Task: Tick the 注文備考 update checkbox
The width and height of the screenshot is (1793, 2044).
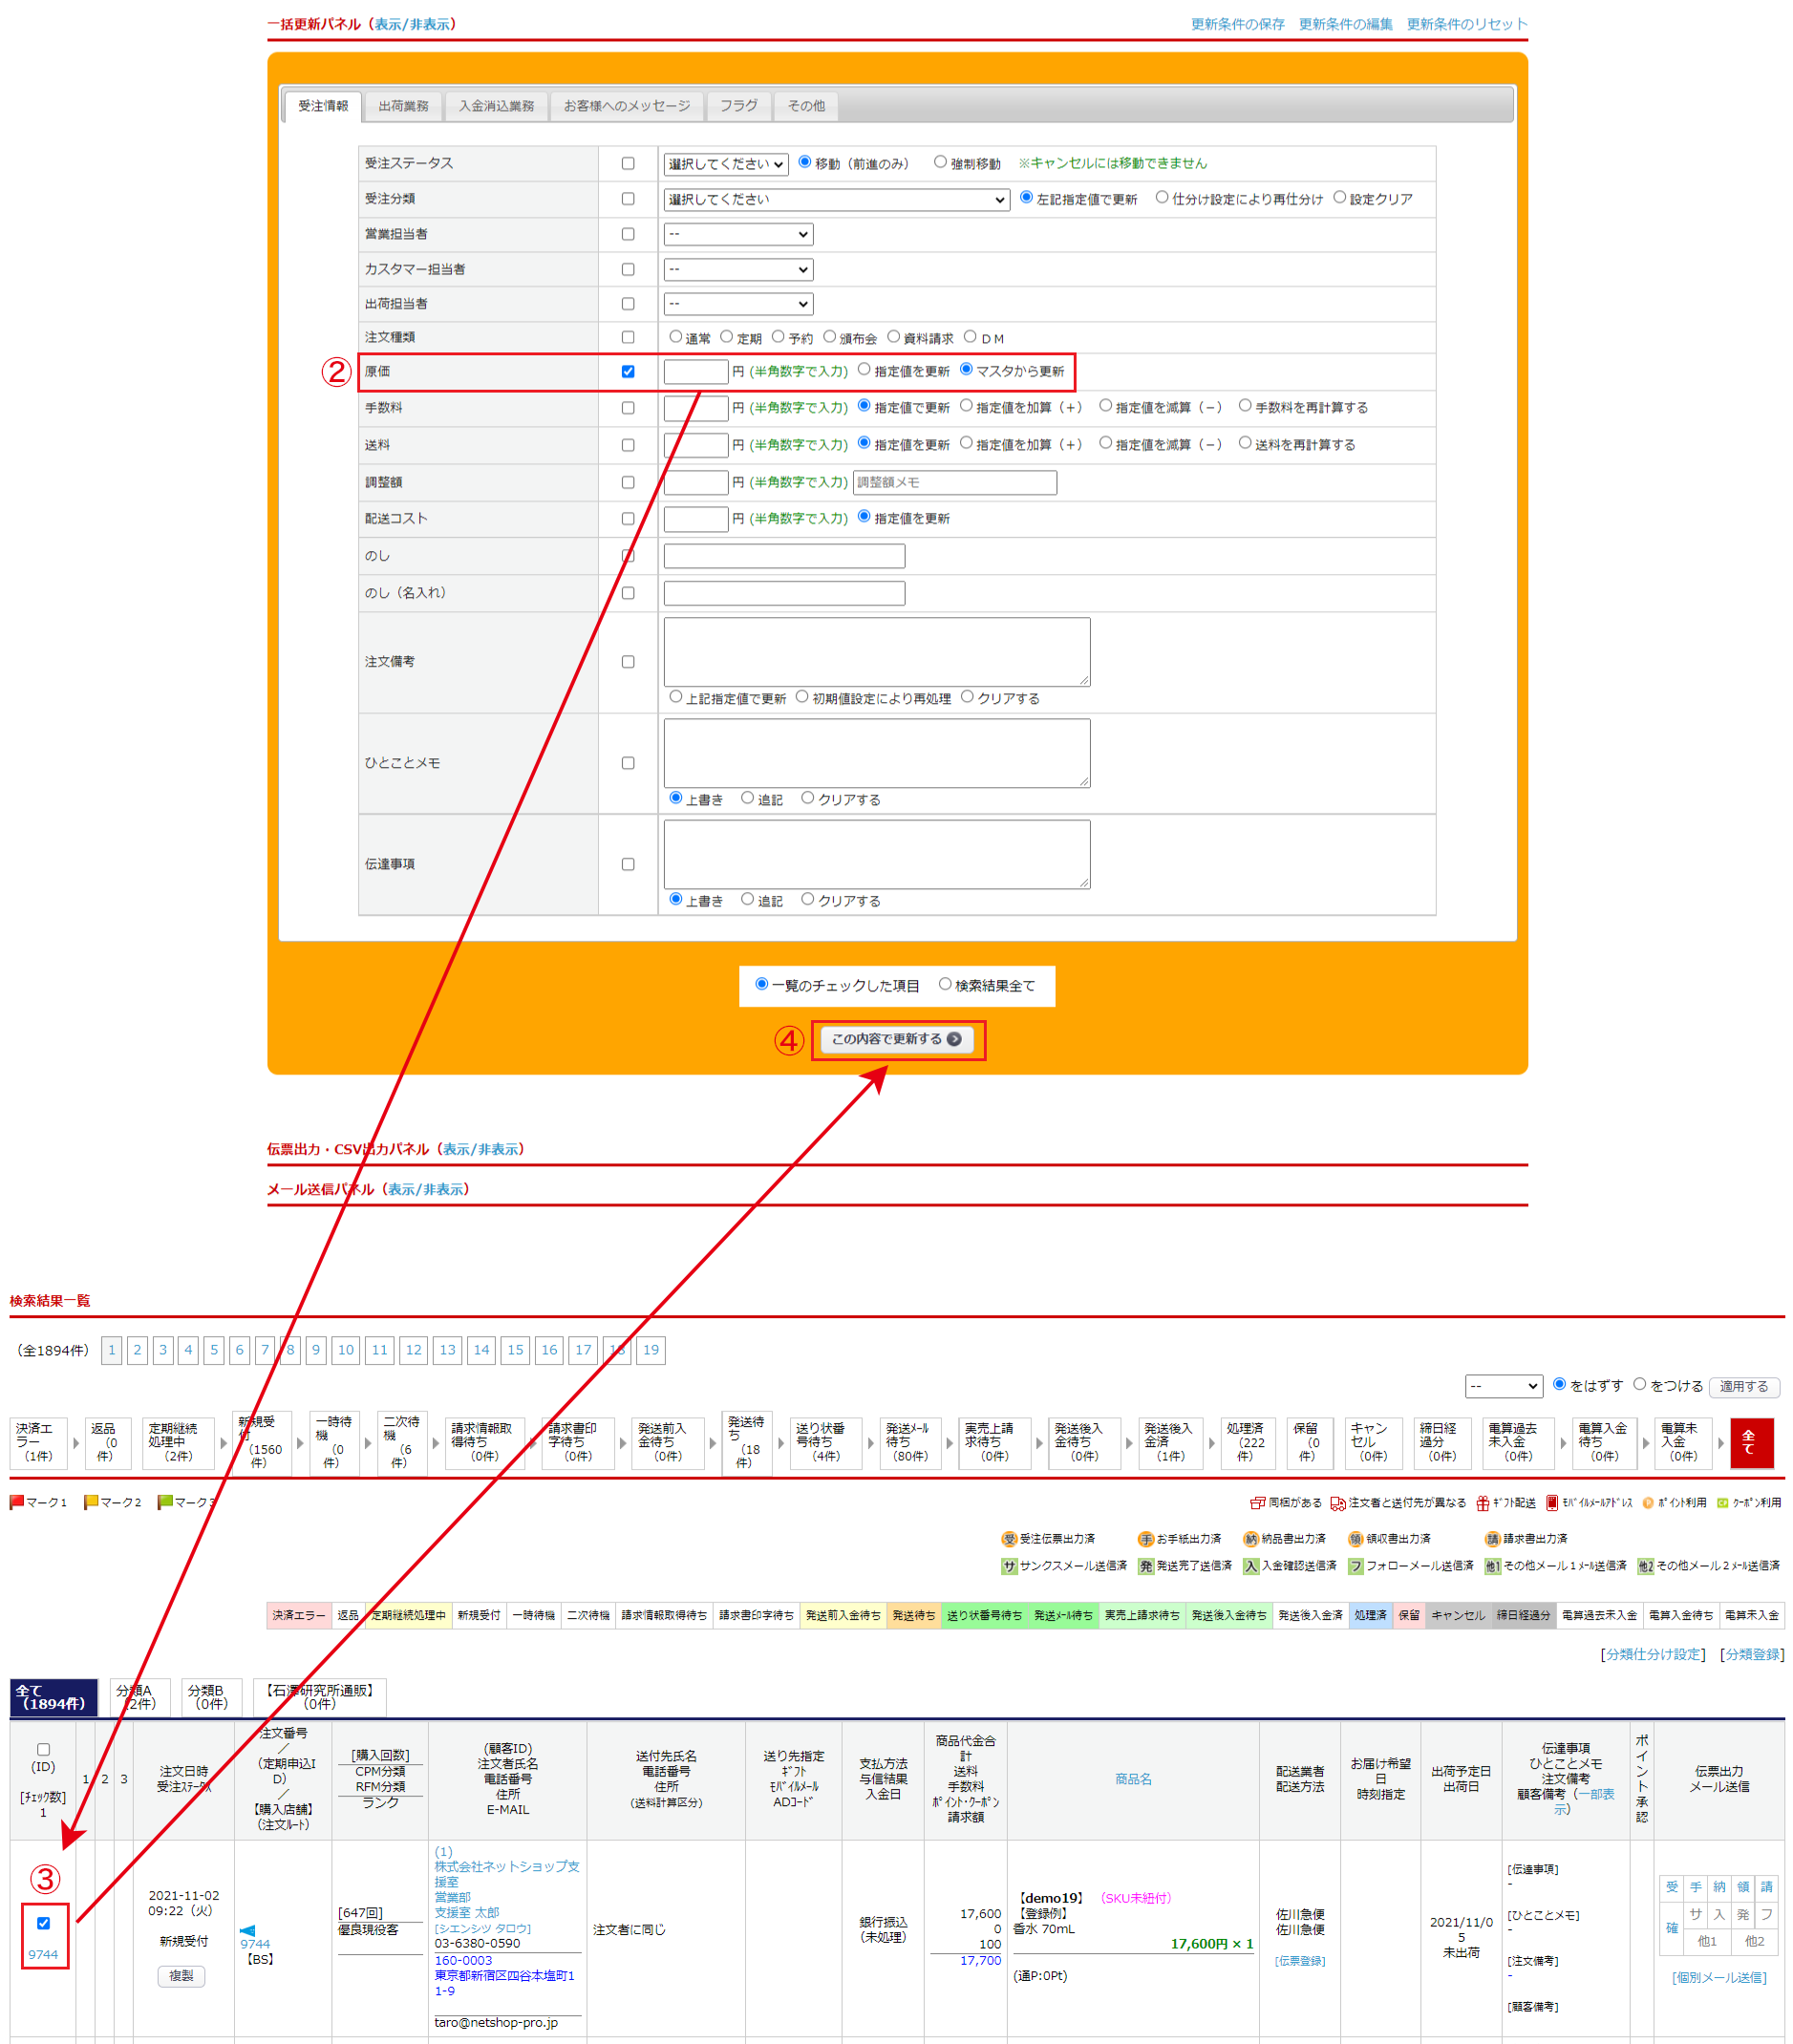Action: (628, 662)
